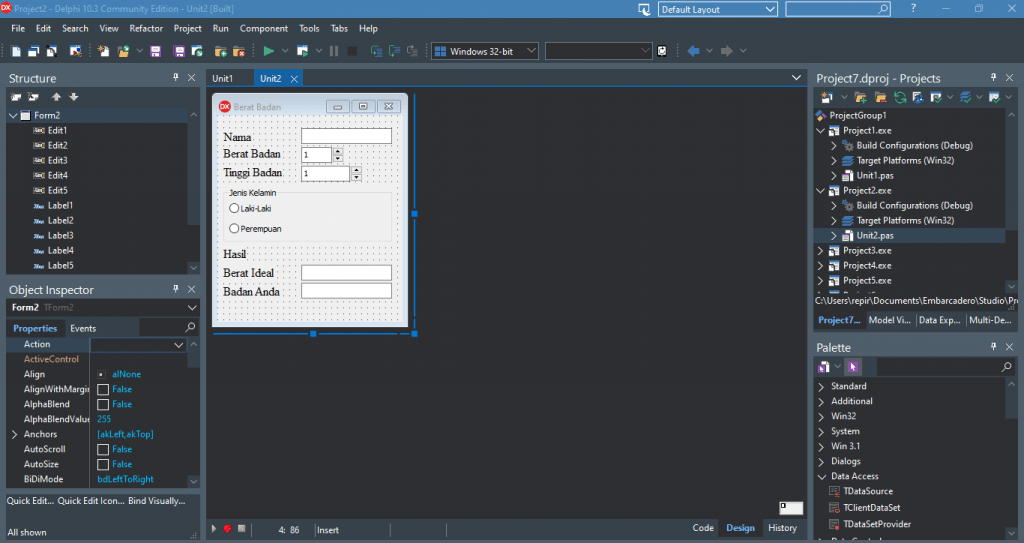Switch to the Events tab
Screen dimensions: 1024x543
click(x=83, y=329)
